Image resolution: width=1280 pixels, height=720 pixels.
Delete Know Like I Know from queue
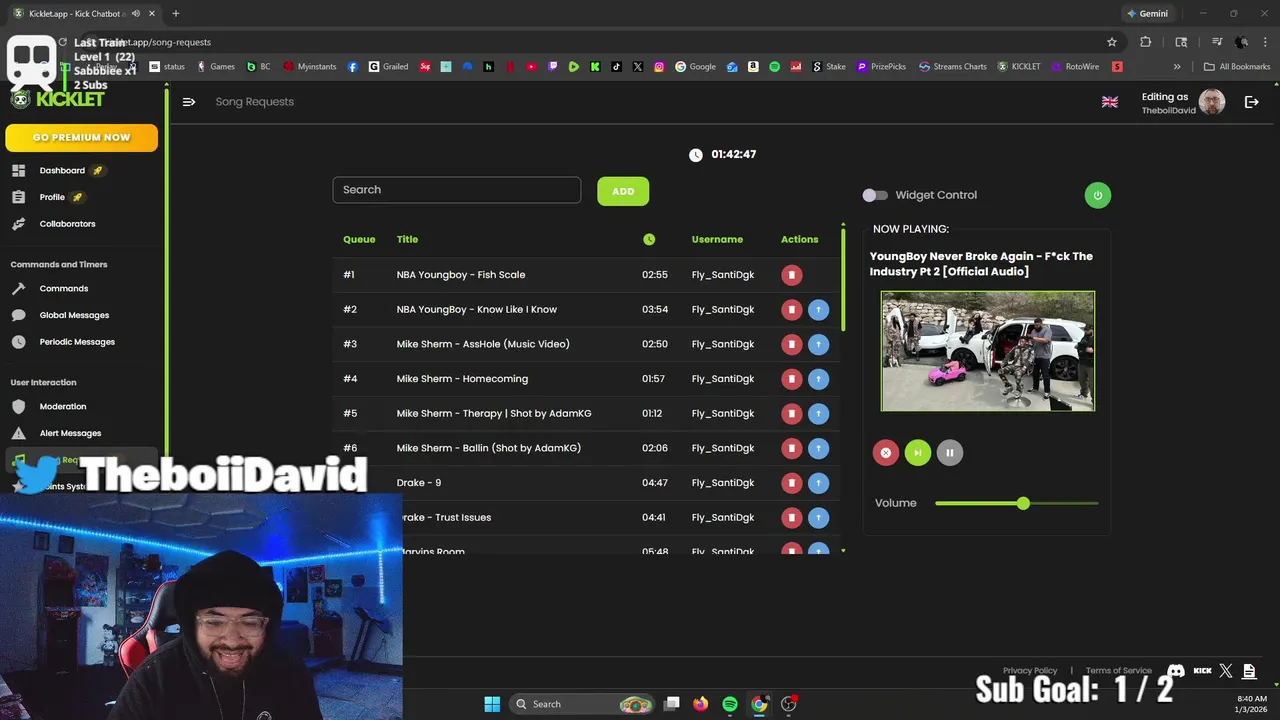pyautogui.click(x=791, y=310)
